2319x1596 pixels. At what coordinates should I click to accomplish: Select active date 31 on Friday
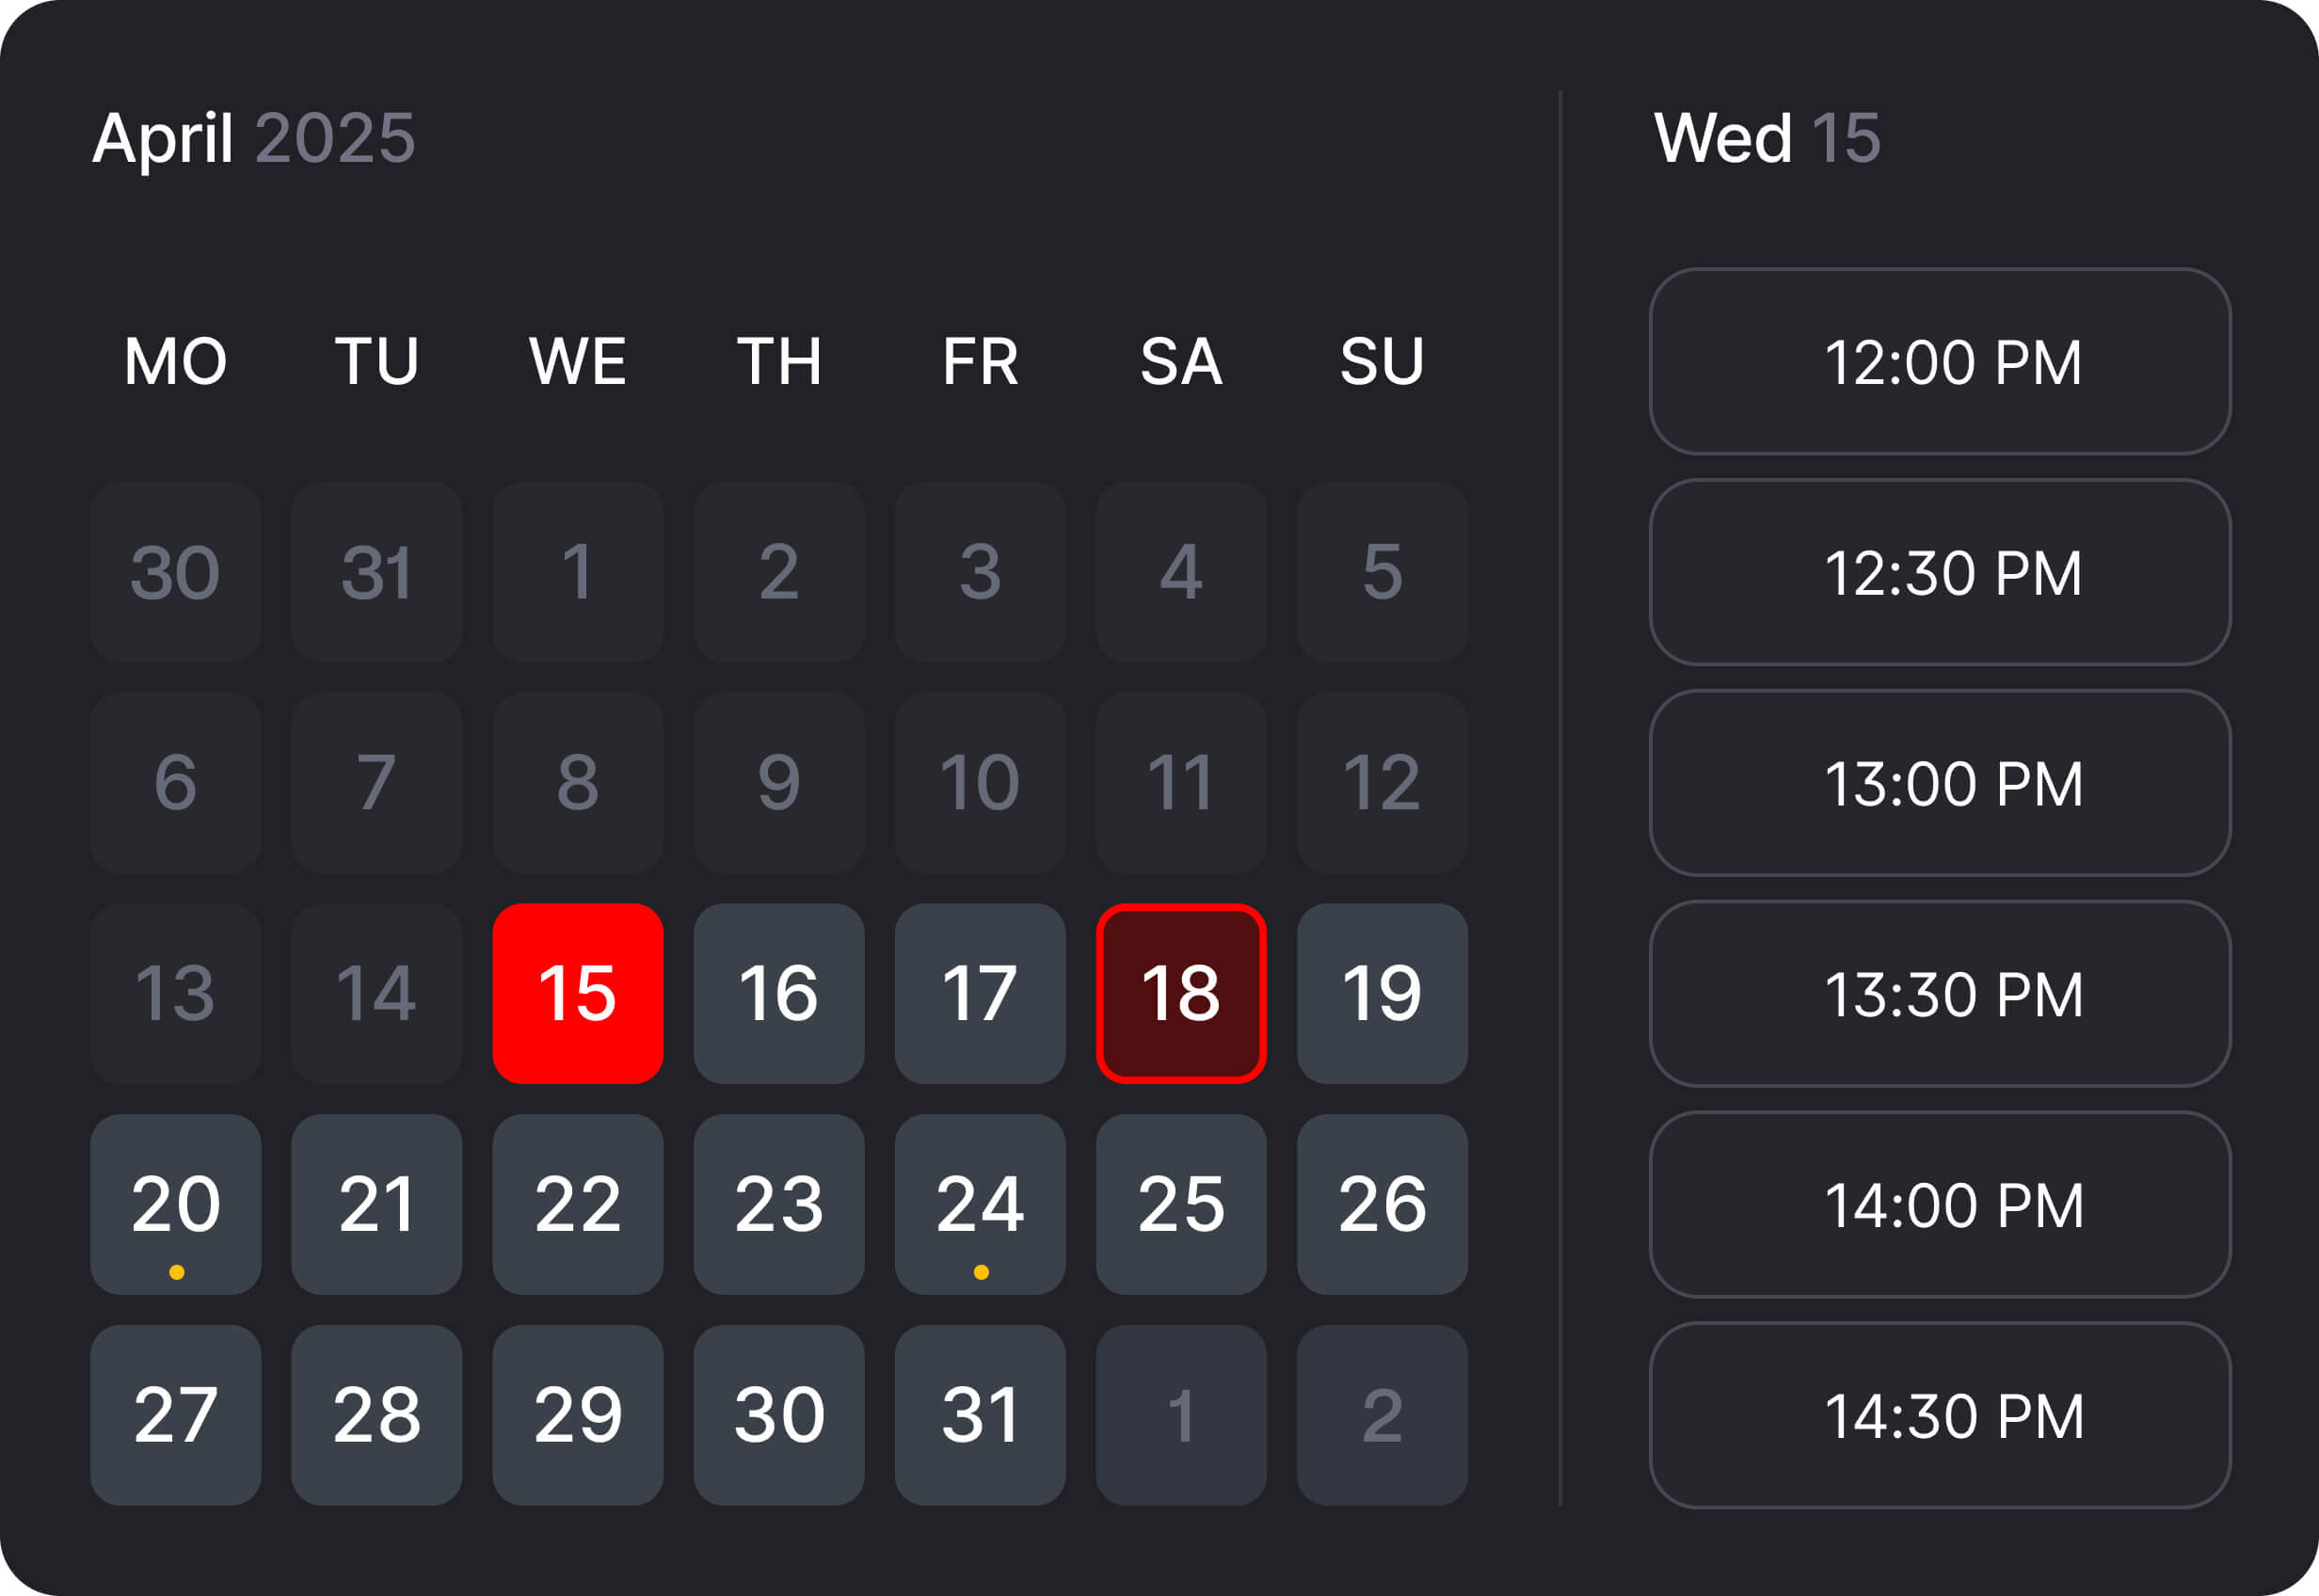tap(980, 1416)
